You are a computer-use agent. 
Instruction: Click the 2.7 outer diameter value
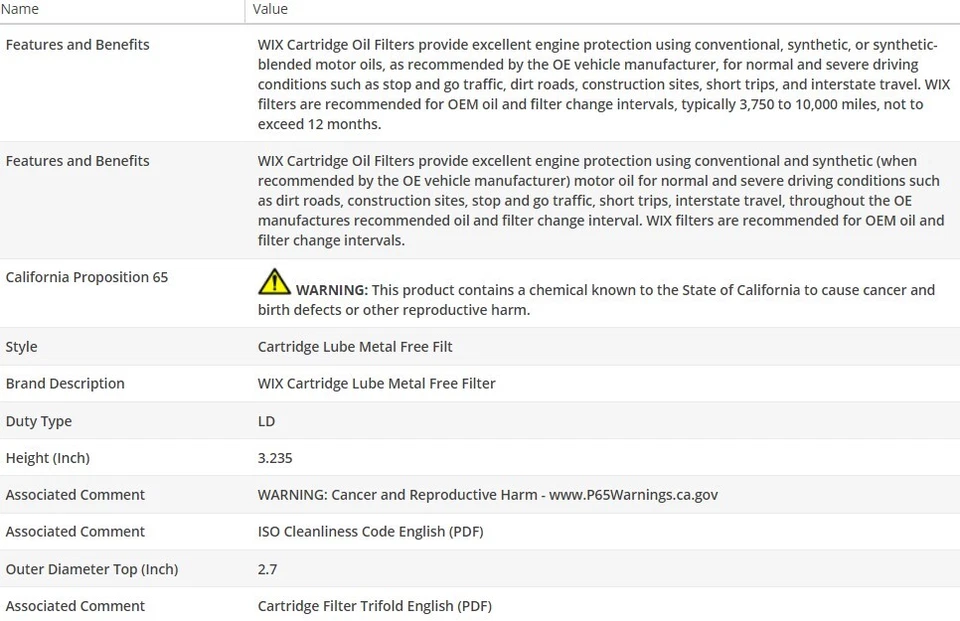[267, 569]
